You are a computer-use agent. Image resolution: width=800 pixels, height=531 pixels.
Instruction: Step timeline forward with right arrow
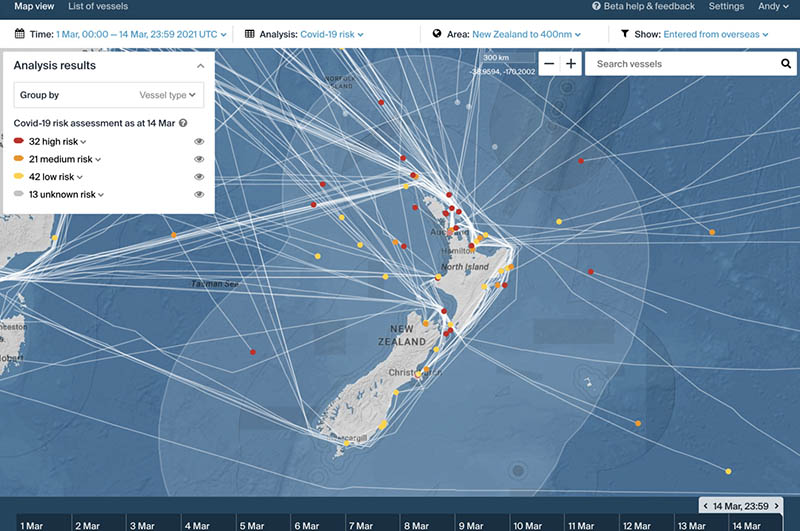(x=777, y=506)
